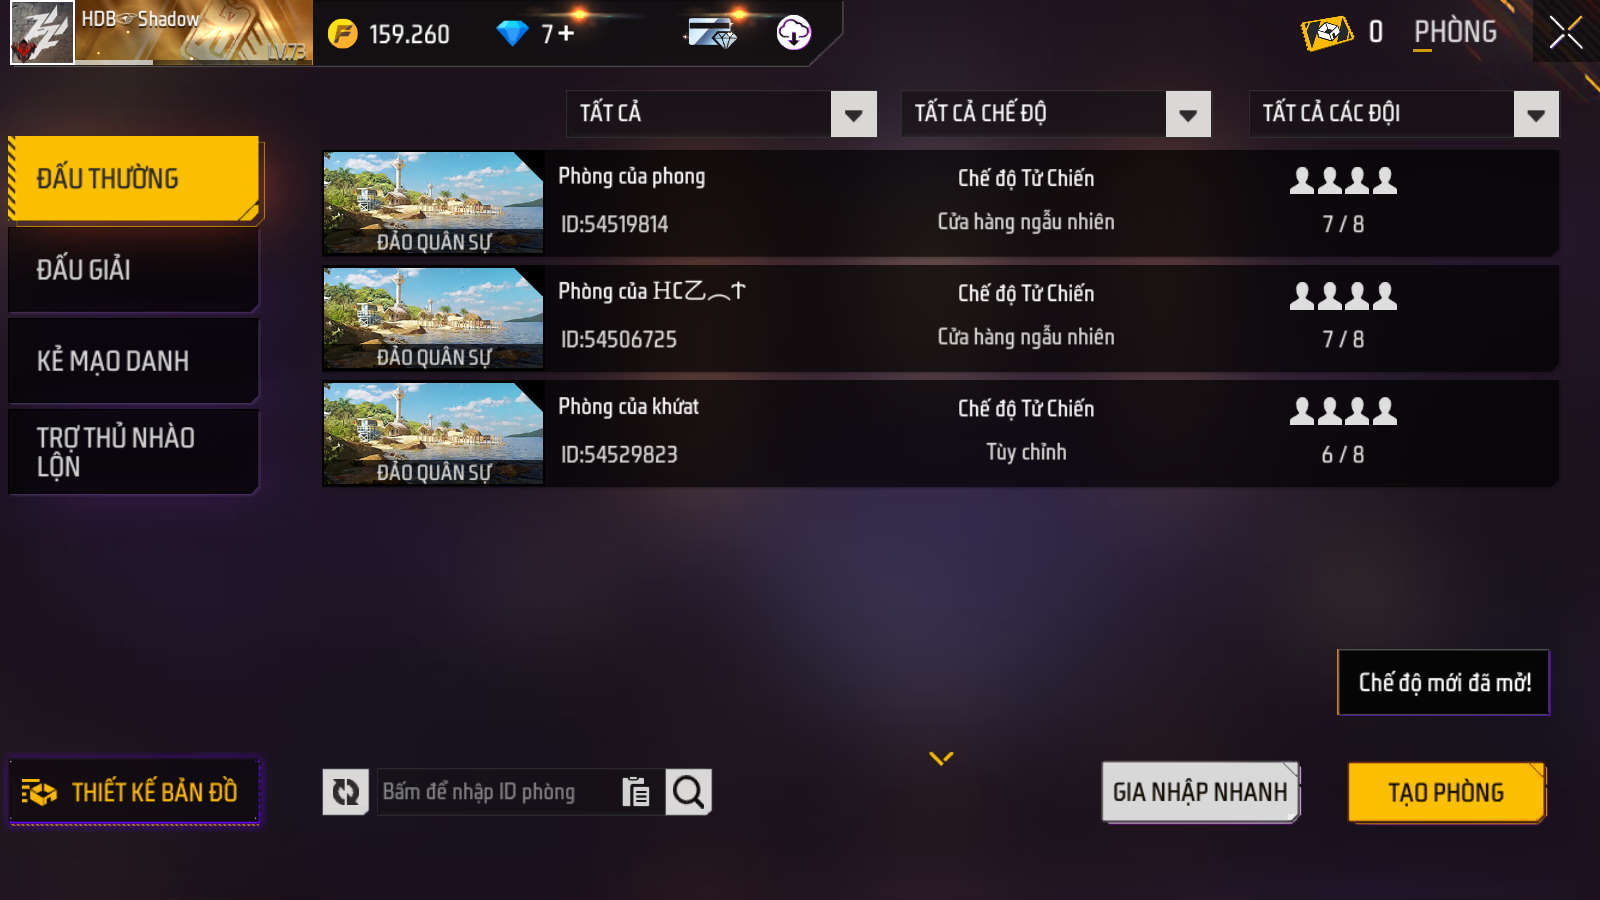Click the room ticket icon
Screen dimensions: 1600x900
click(1327, 33)
